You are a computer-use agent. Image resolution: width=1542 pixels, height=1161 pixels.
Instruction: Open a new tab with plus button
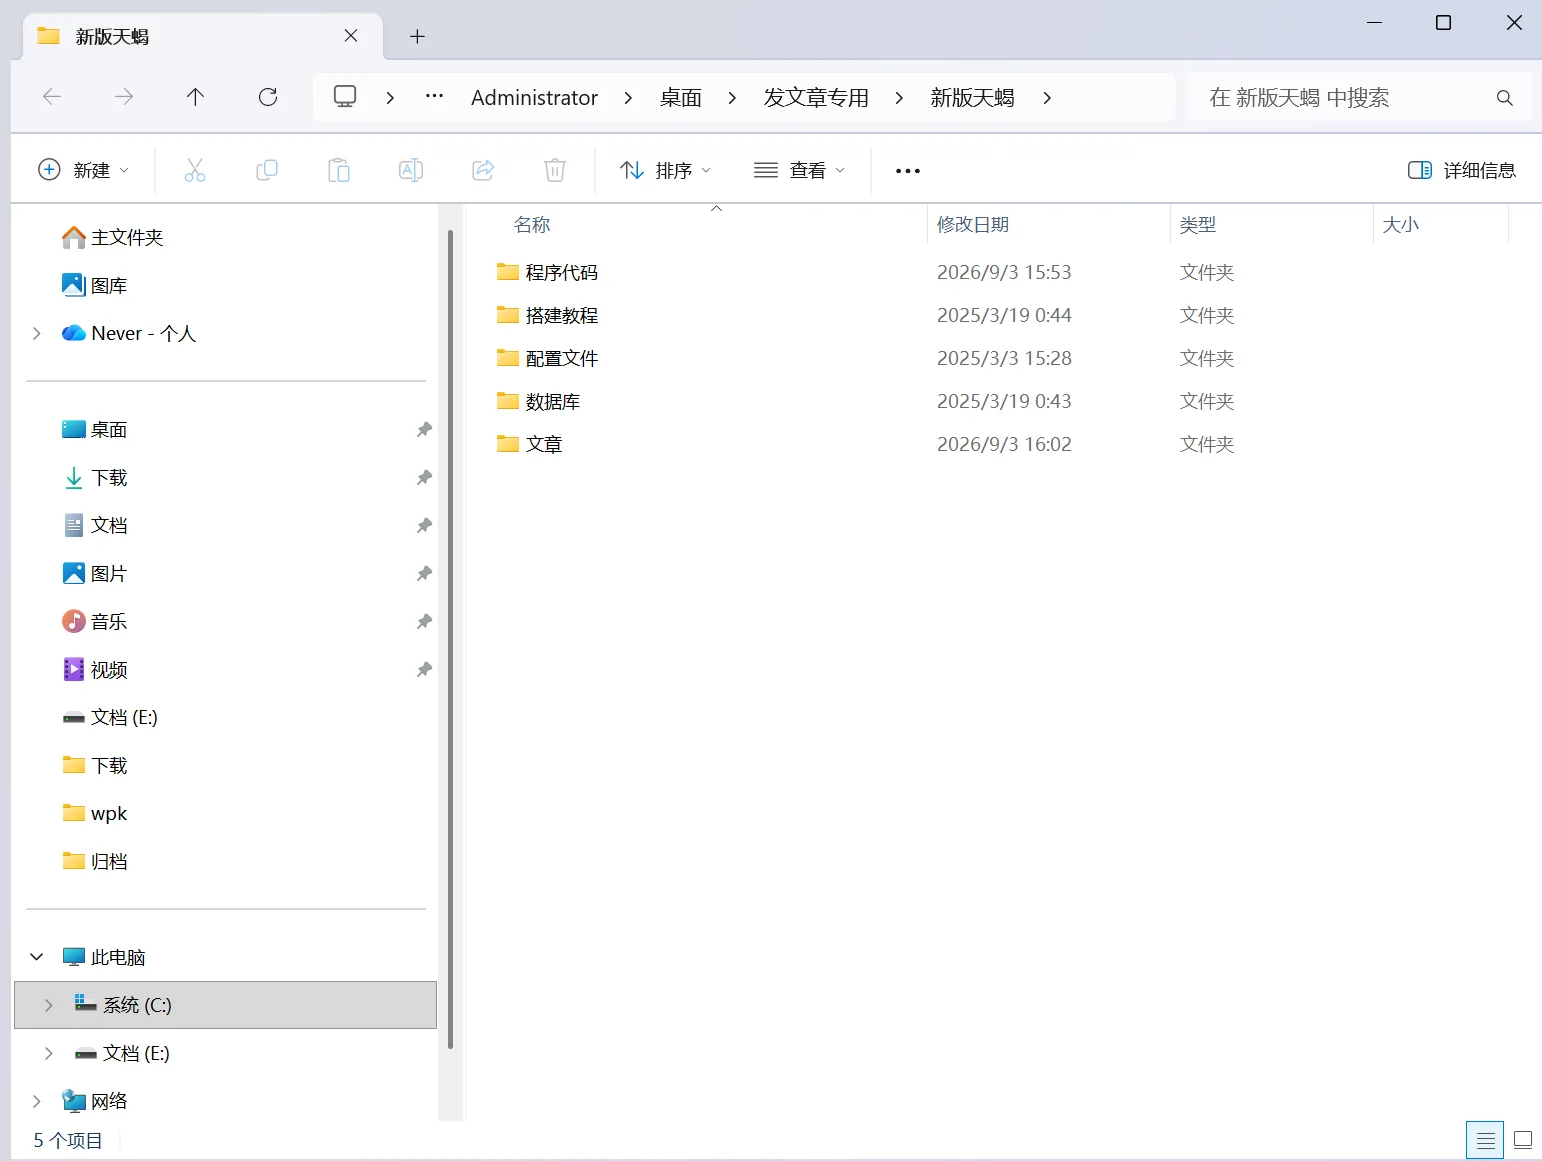coord(417,37)
